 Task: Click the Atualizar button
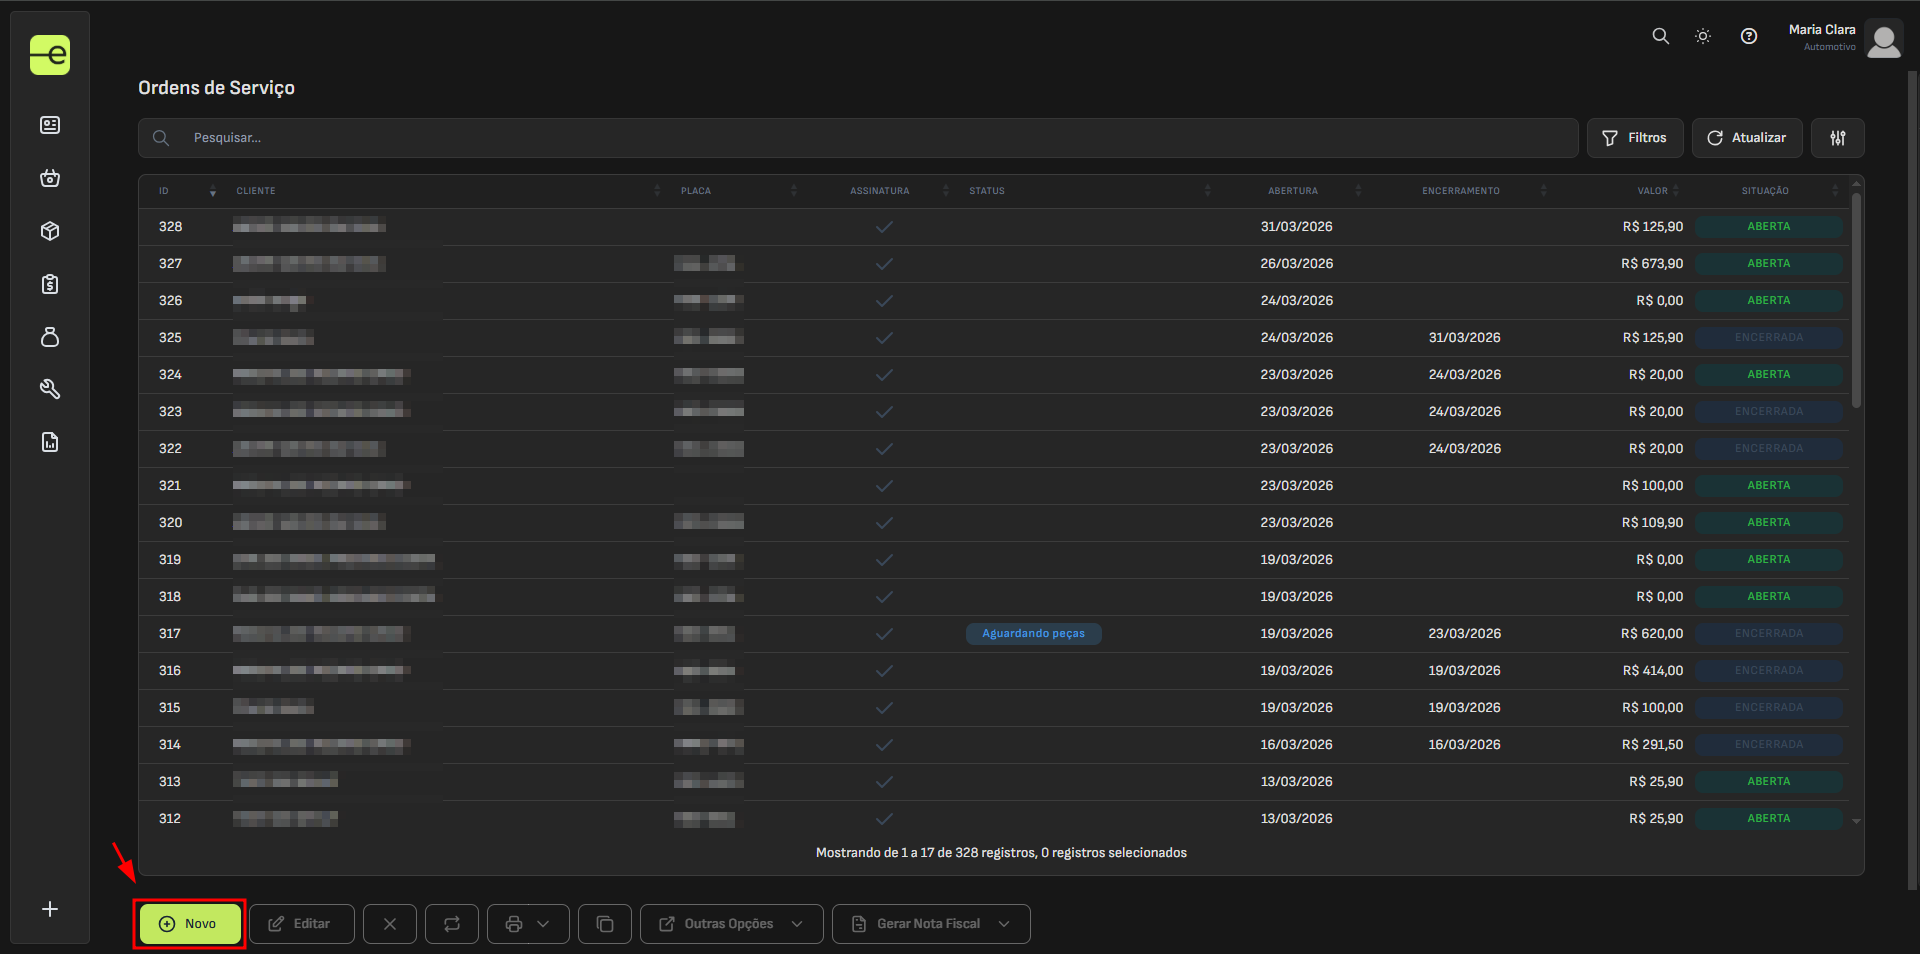click(1746, 138)
